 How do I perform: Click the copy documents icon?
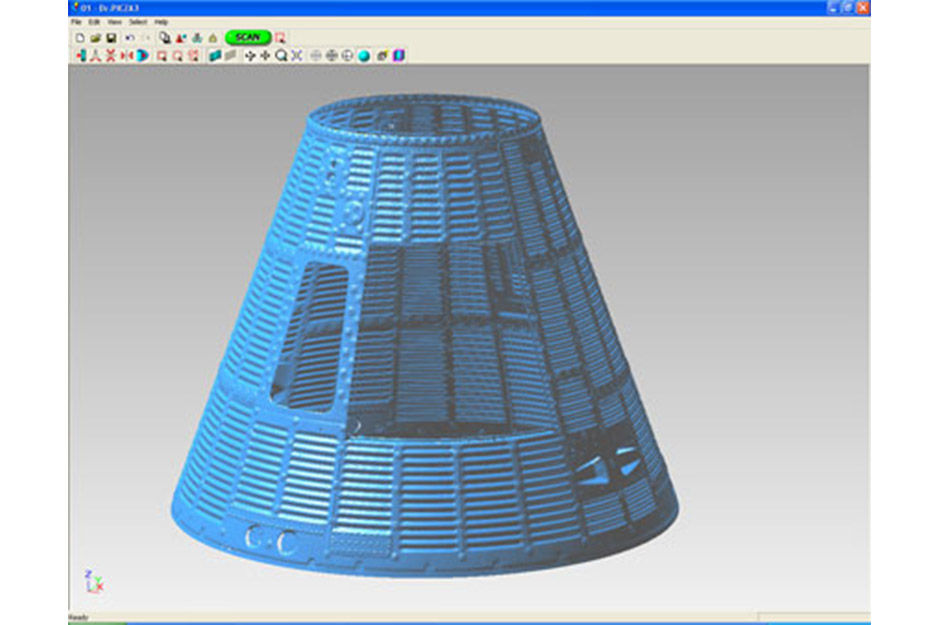click(x=164, y=38)
